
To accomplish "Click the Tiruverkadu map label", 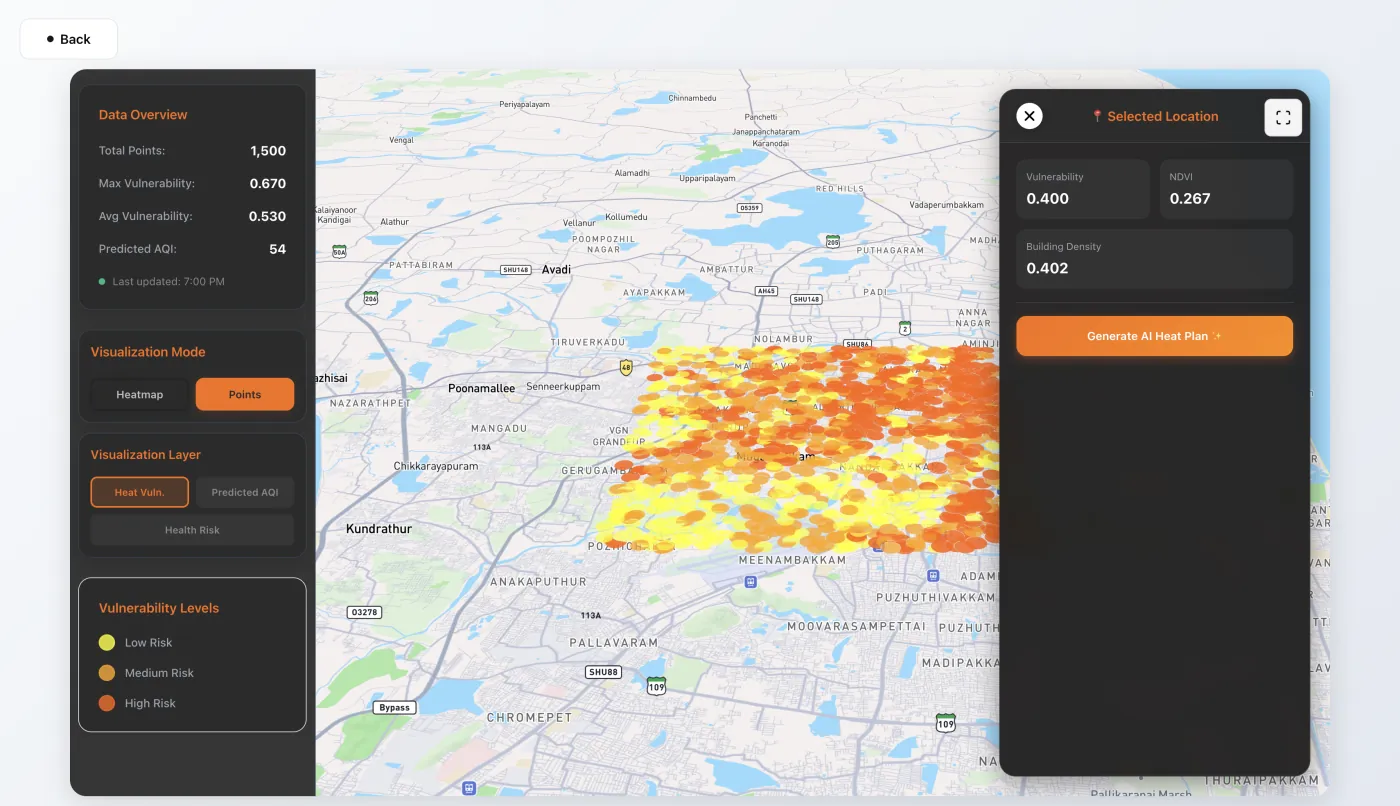I will coord(589,342).
